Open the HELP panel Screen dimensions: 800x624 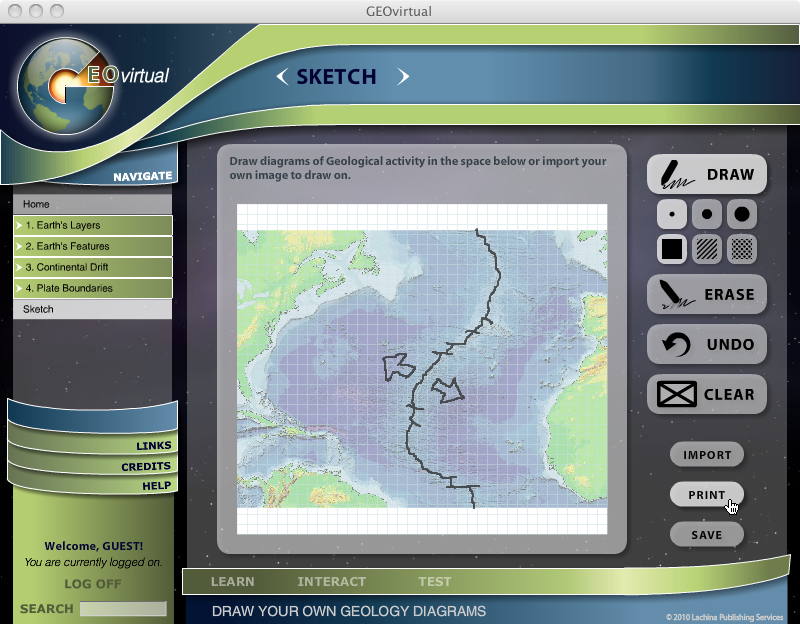pyautogui.click(x=157, y=486)
